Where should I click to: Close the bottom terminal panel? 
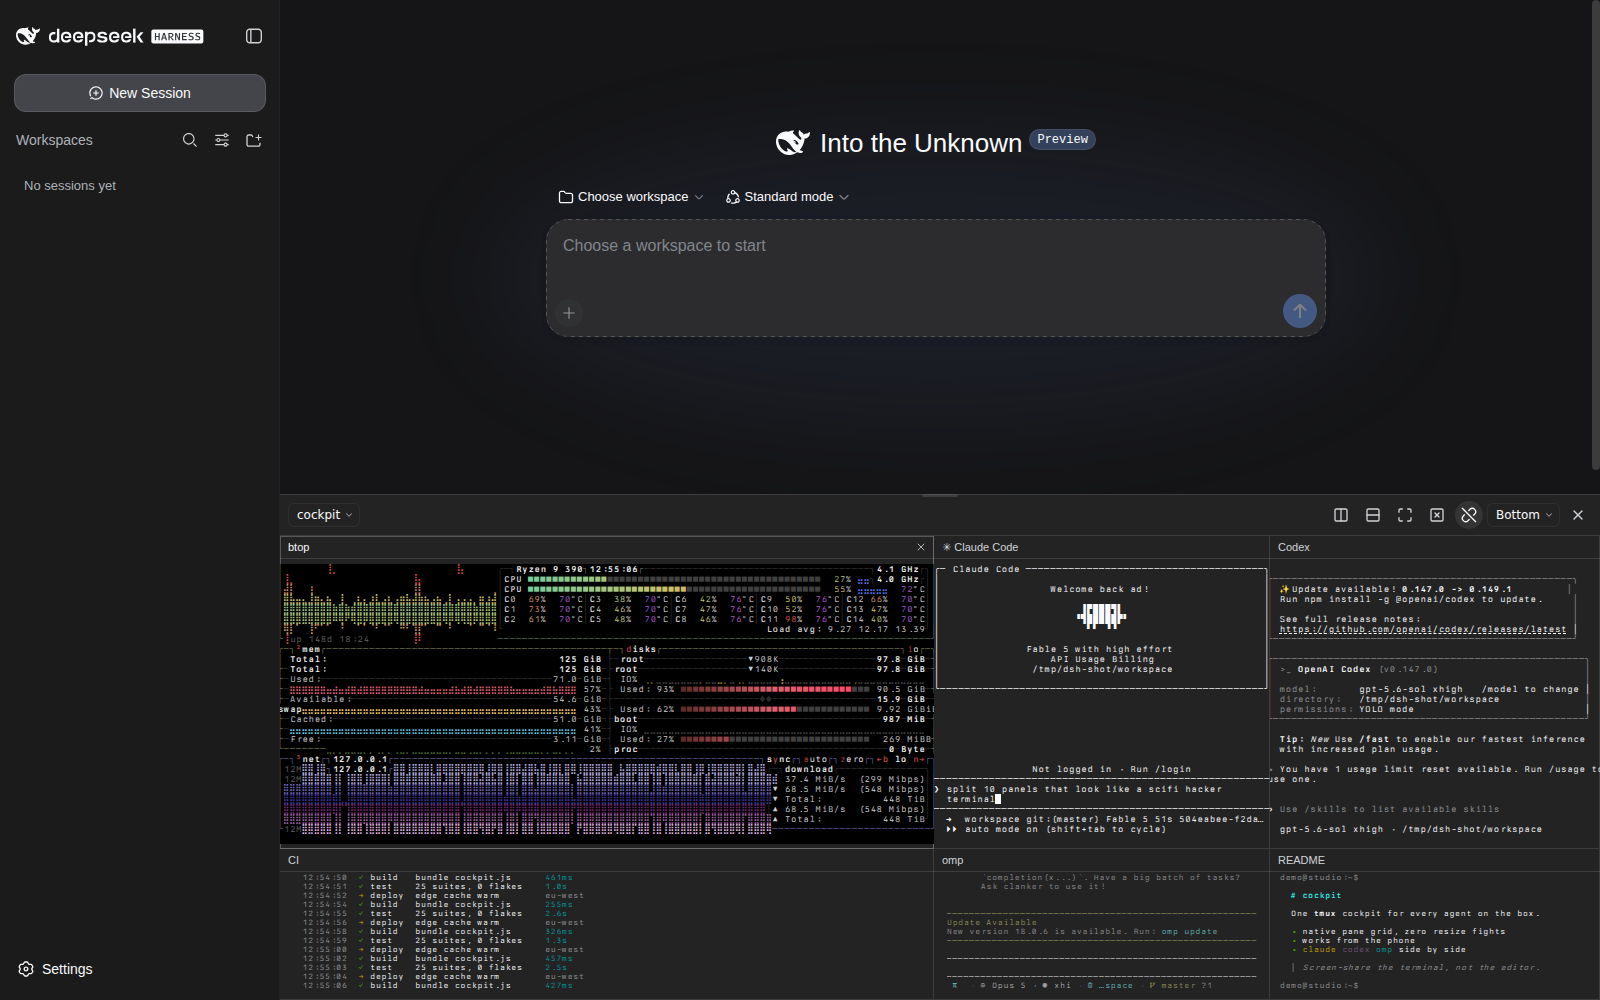point(1578,515)
